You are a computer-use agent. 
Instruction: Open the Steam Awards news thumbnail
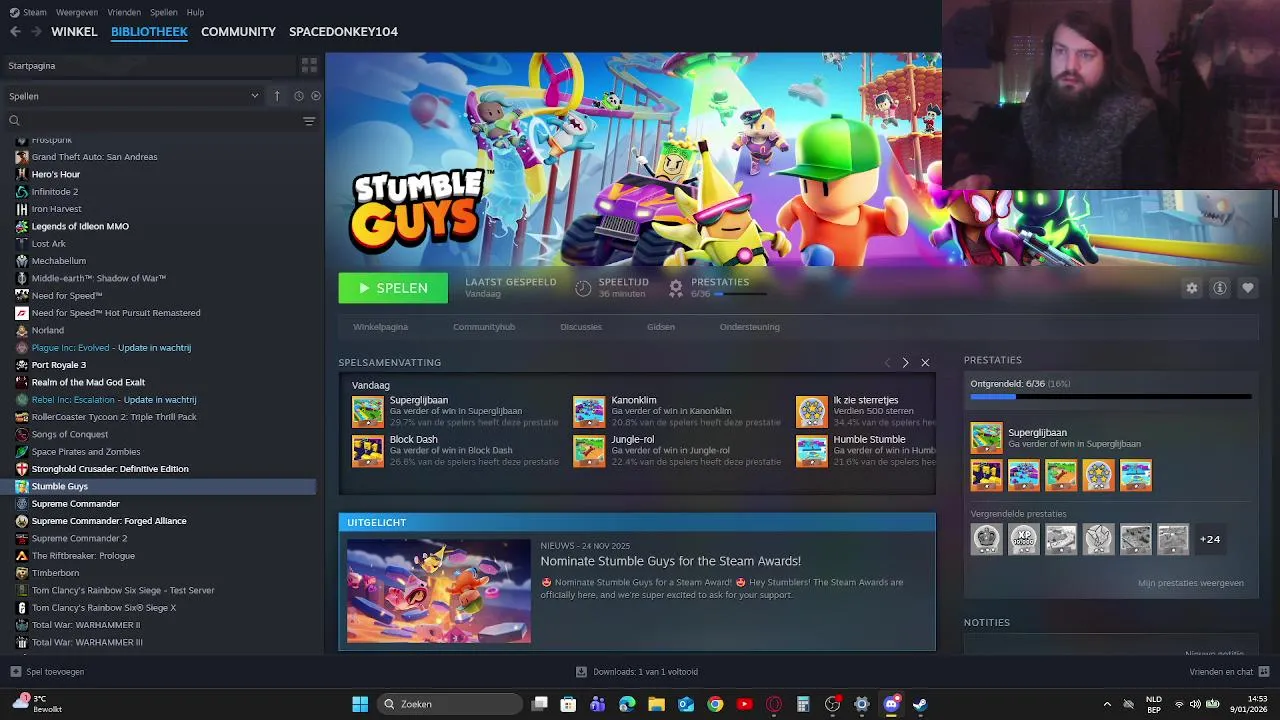pos(439,591)
